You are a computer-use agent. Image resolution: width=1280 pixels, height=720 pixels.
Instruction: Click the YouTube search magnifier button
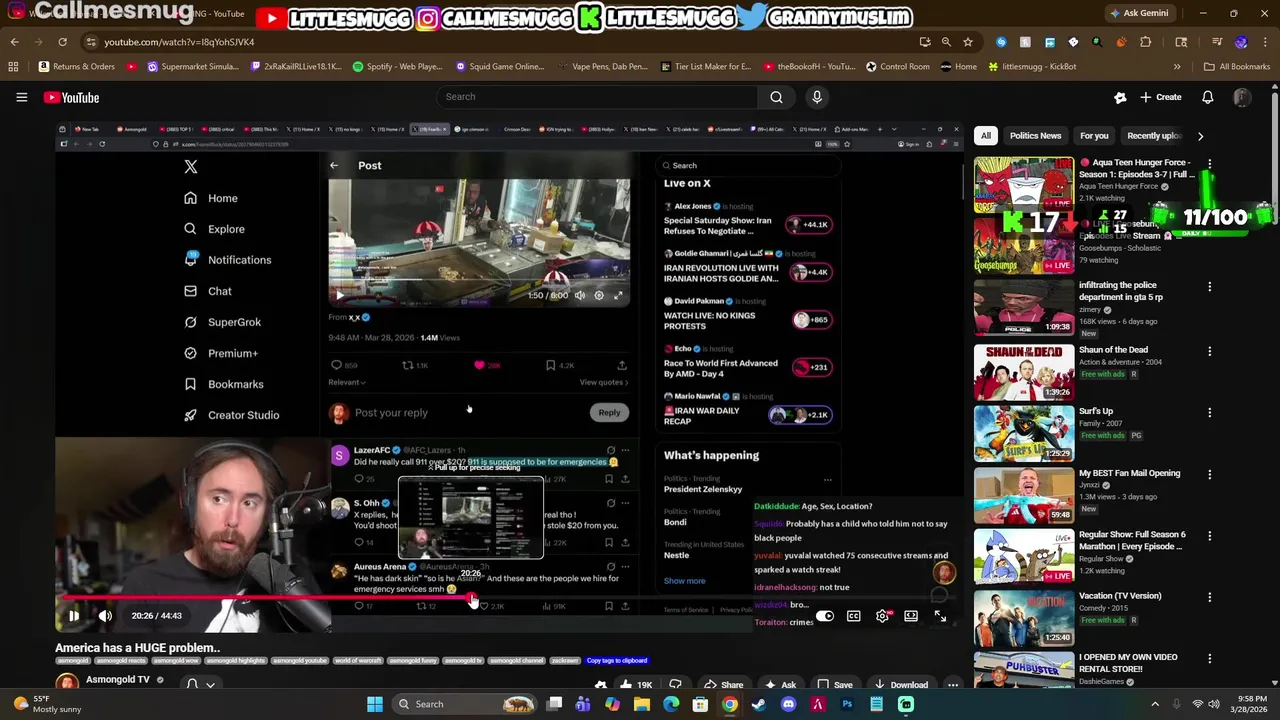776,97
